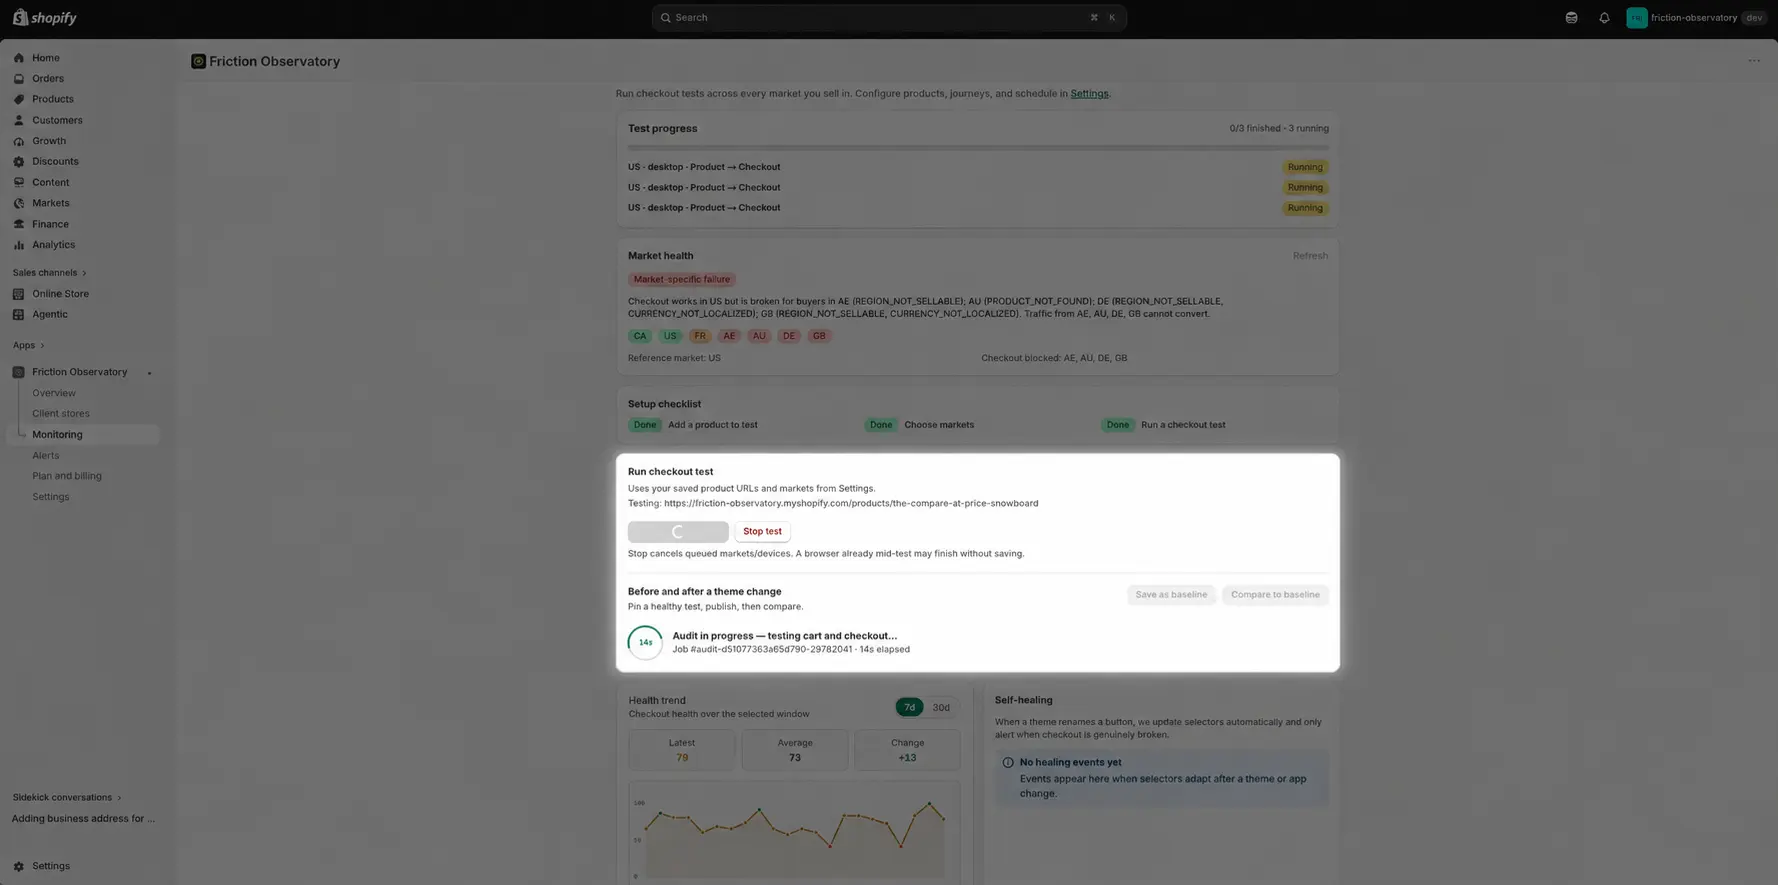1778x885 pixels.
Task: Click the Stop test button
Action: pyautogui.click(x=762, y=532)
